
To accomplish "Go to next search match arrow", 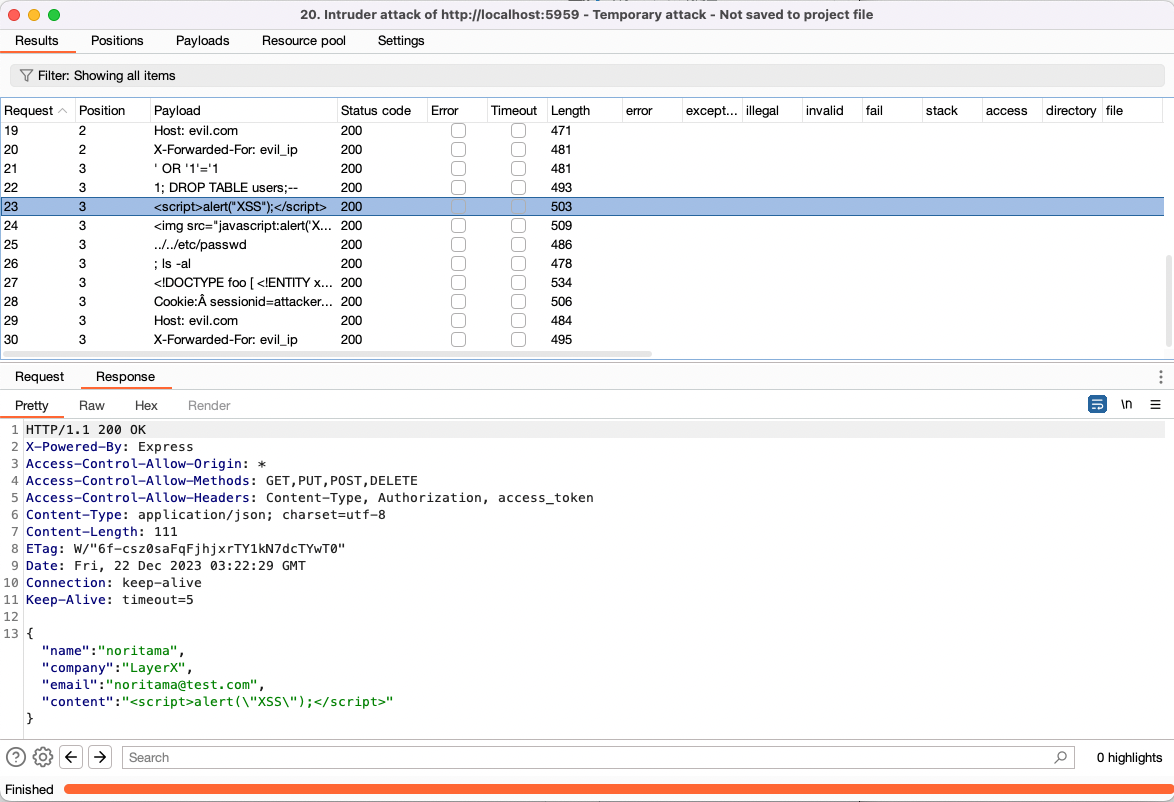I will click(100, 757).
